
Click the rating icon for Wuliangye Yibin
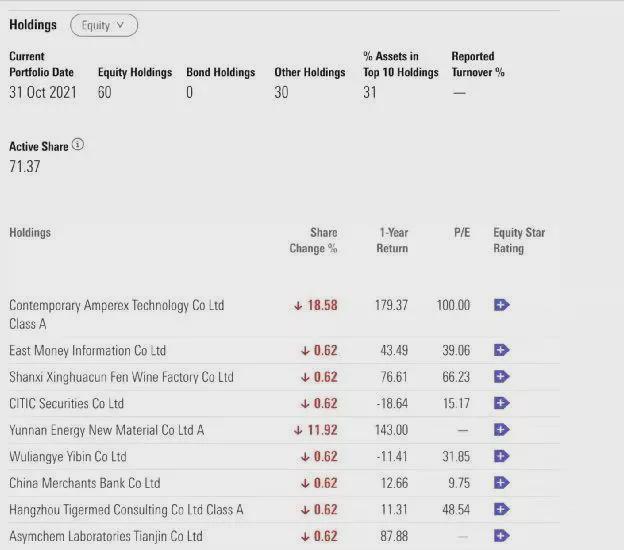(501, 456)
